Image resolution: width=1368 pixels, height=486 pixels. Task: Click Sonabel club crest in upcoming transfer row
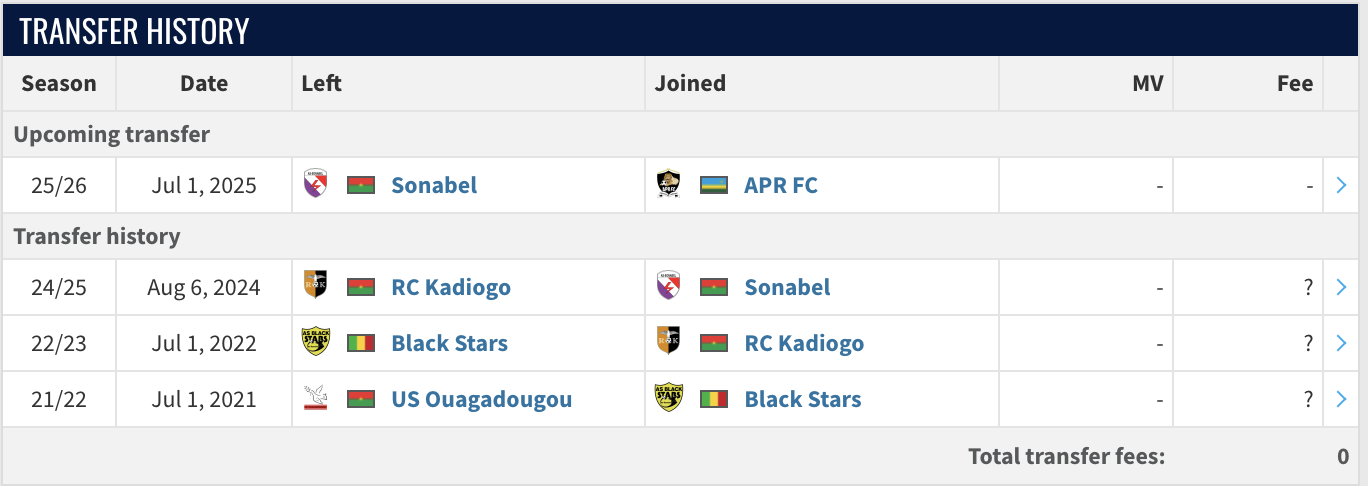tap(315, 184)
